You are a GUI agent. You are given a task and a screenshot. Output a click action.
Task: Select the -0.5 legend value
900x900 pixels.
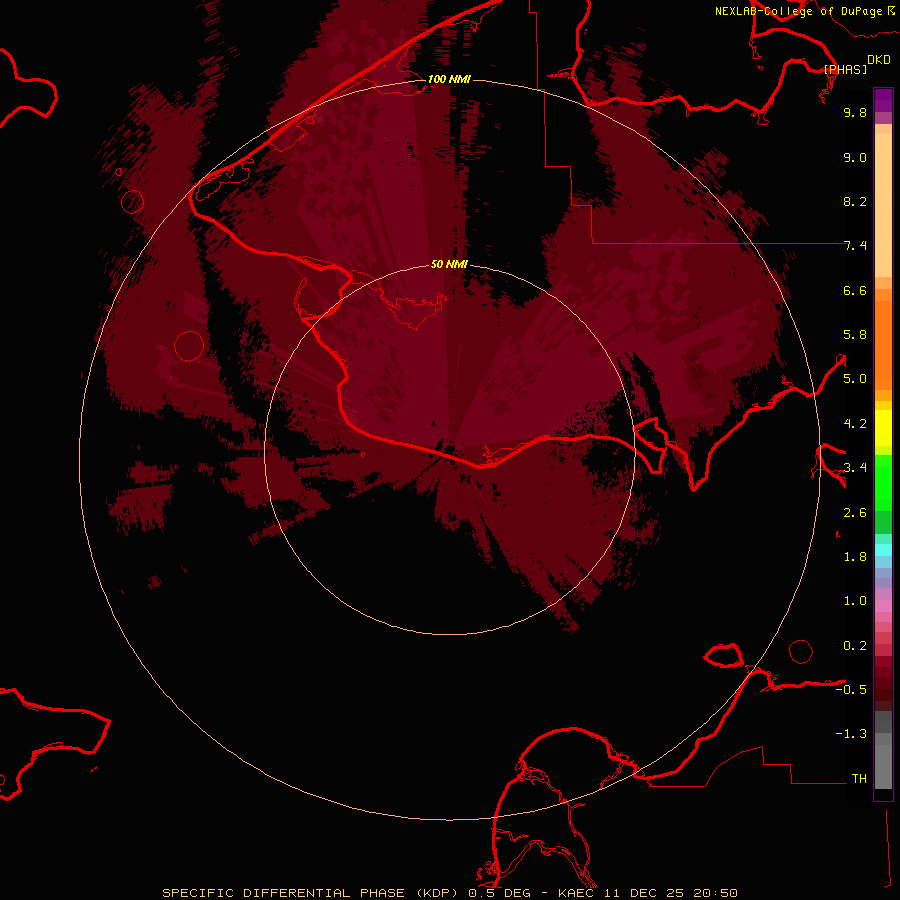[x=851, y=690]
